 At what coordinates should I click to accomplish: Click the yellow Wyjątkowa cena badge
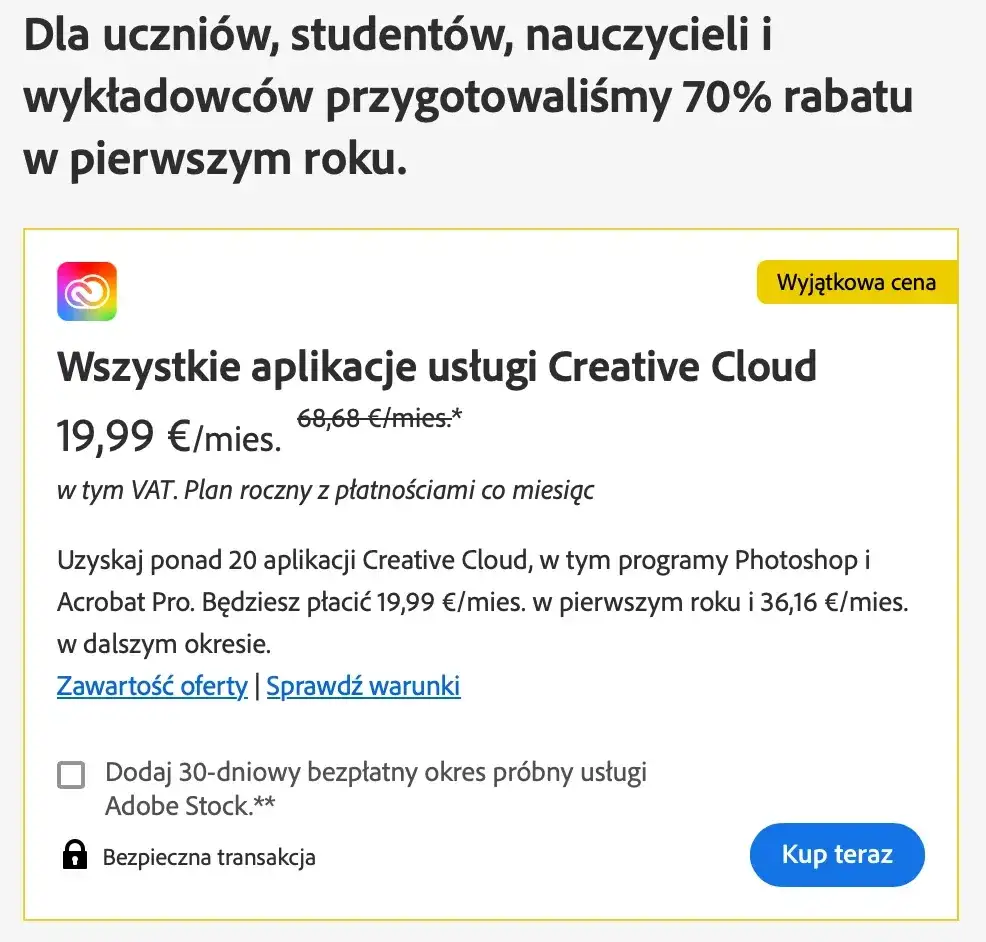click(857, 282)
